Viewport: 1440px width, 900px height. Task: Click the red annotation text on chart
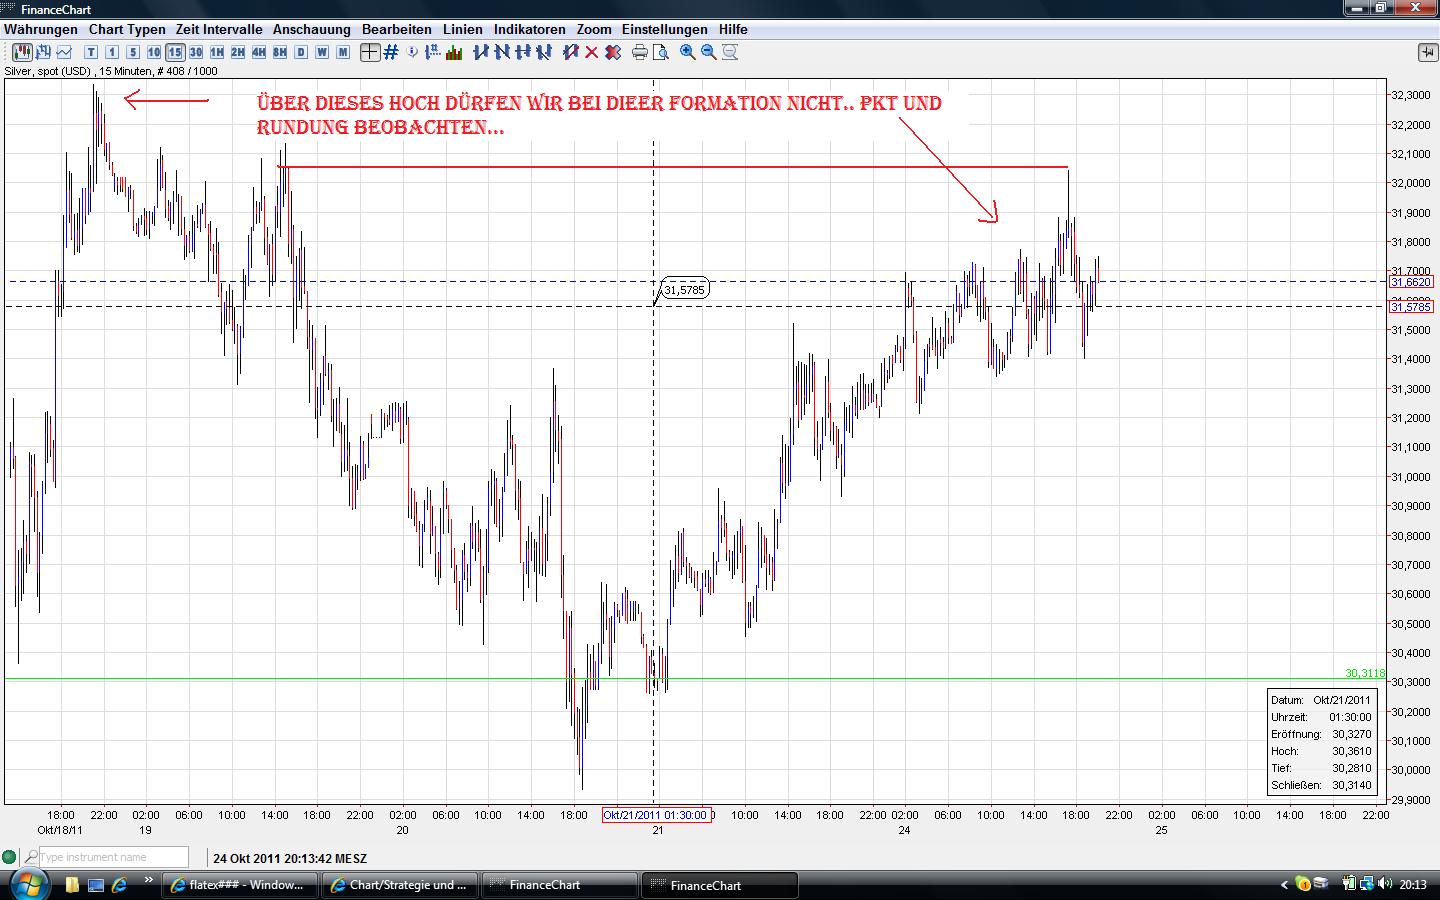[x=599, y=115]
